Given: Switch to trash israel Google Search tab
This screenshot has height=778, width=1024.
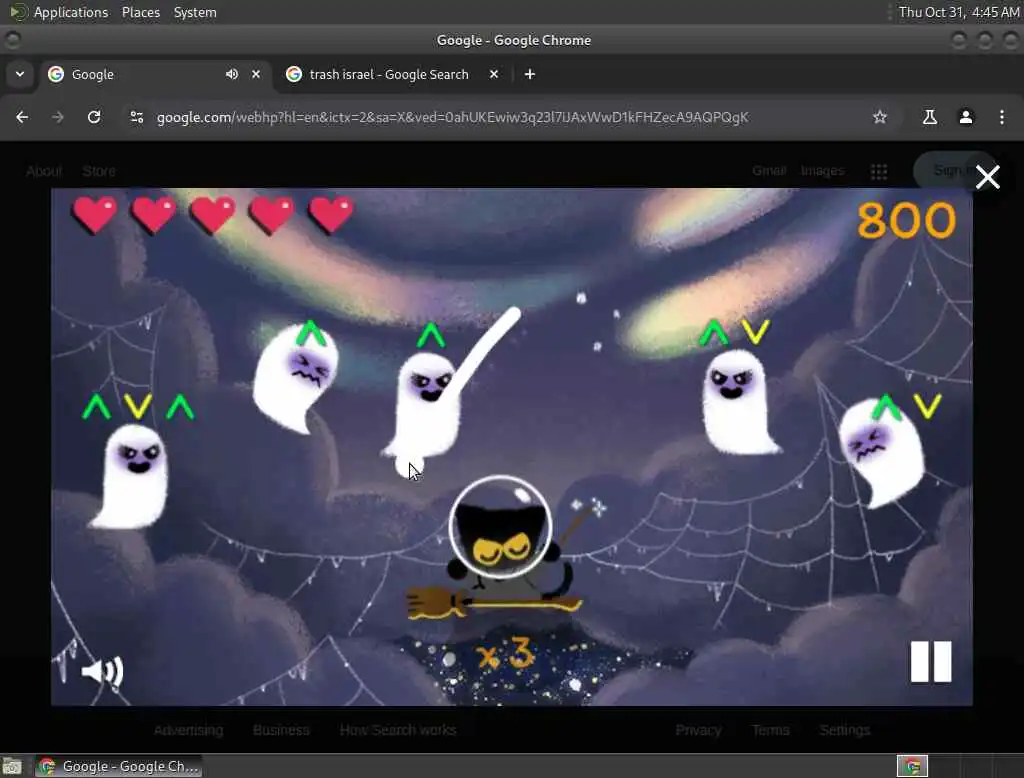Looking at the screenshot, I should coord(389,74).
